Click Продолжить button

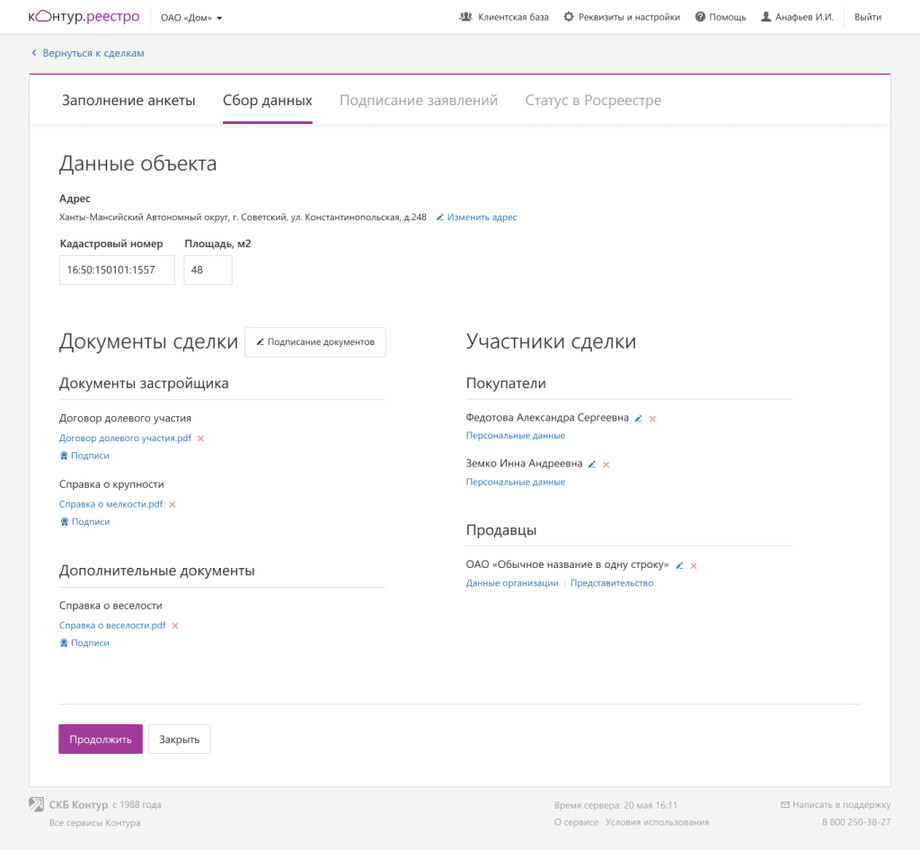coord(100,739)
